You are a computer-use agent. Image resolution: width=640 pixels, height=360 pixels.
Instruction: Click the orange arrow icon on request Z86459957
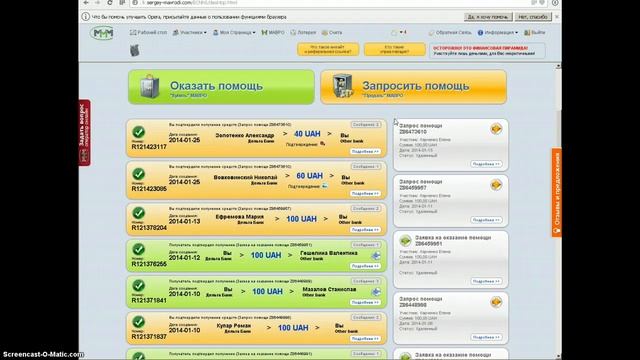tap(496, 185)
